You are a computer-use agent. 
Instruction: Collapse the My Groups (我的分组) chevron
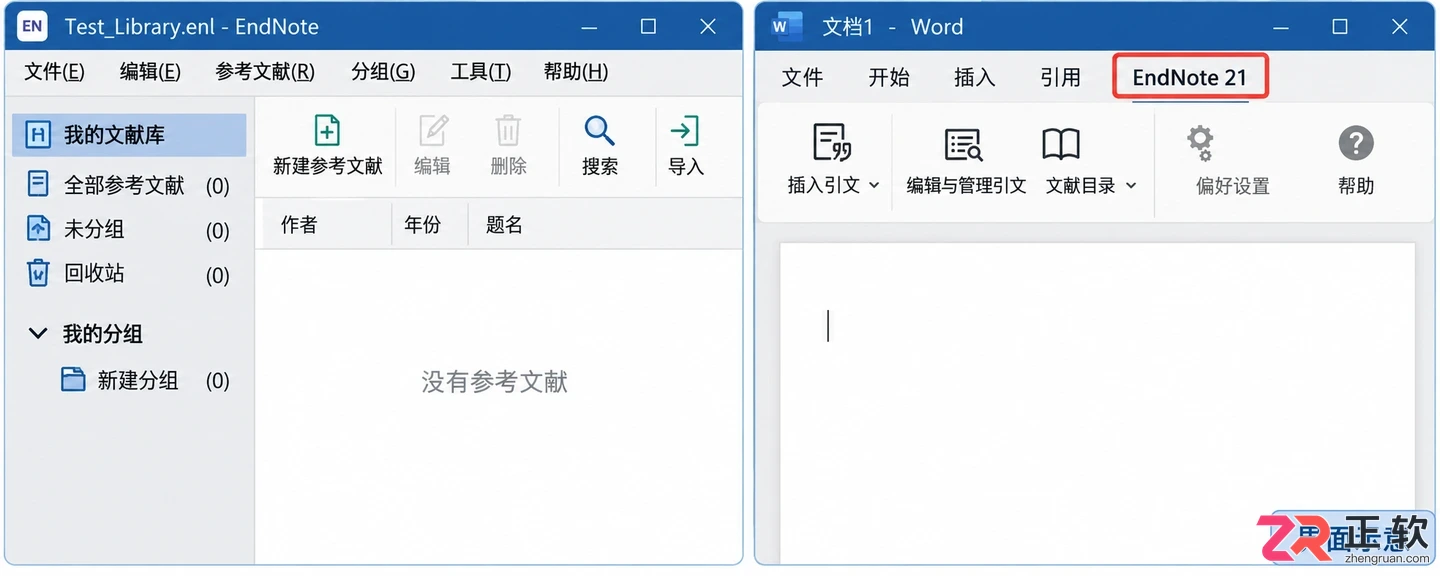pos(38,333)
